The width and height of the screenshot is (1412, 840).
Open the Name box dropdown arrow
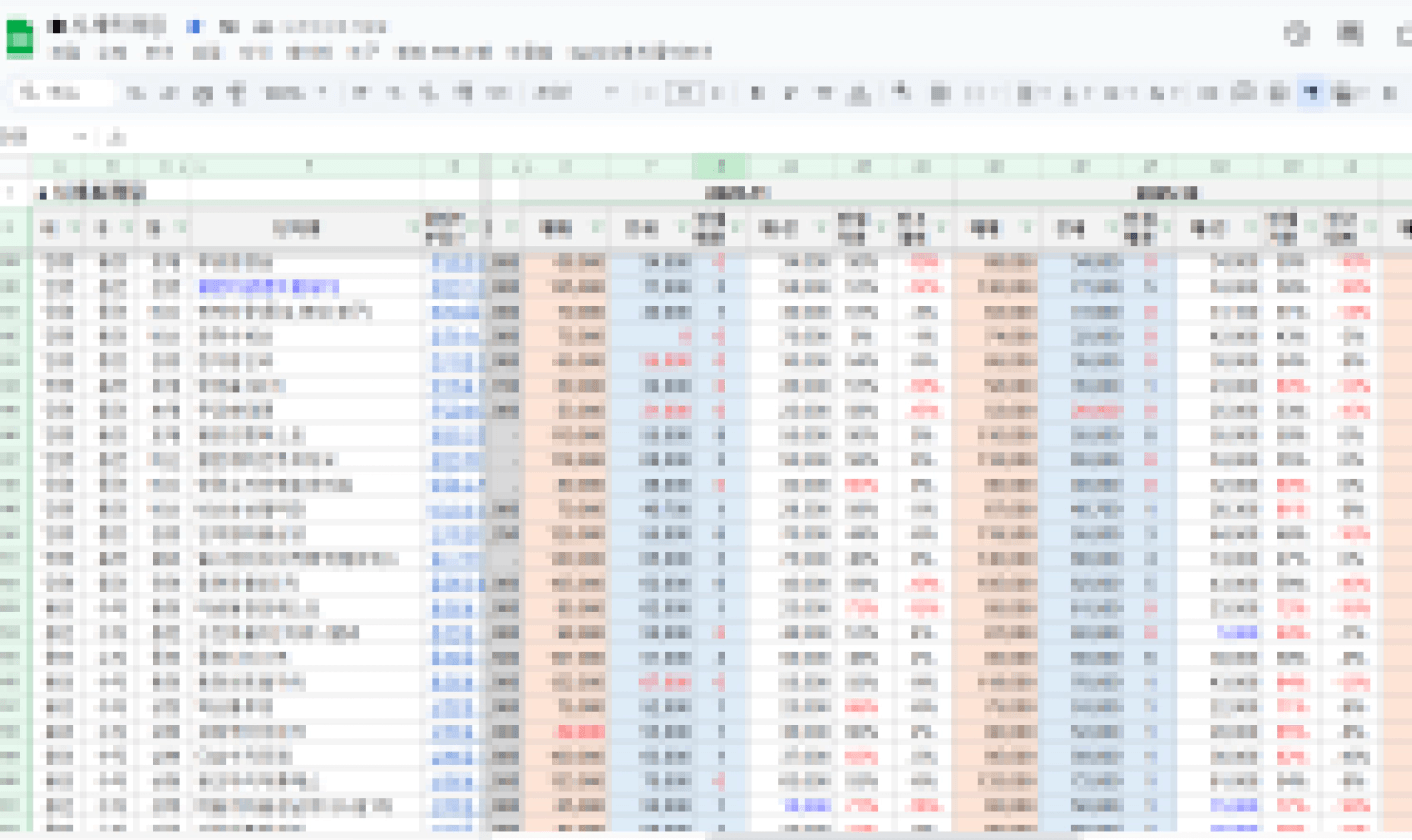tap(82, 136)
